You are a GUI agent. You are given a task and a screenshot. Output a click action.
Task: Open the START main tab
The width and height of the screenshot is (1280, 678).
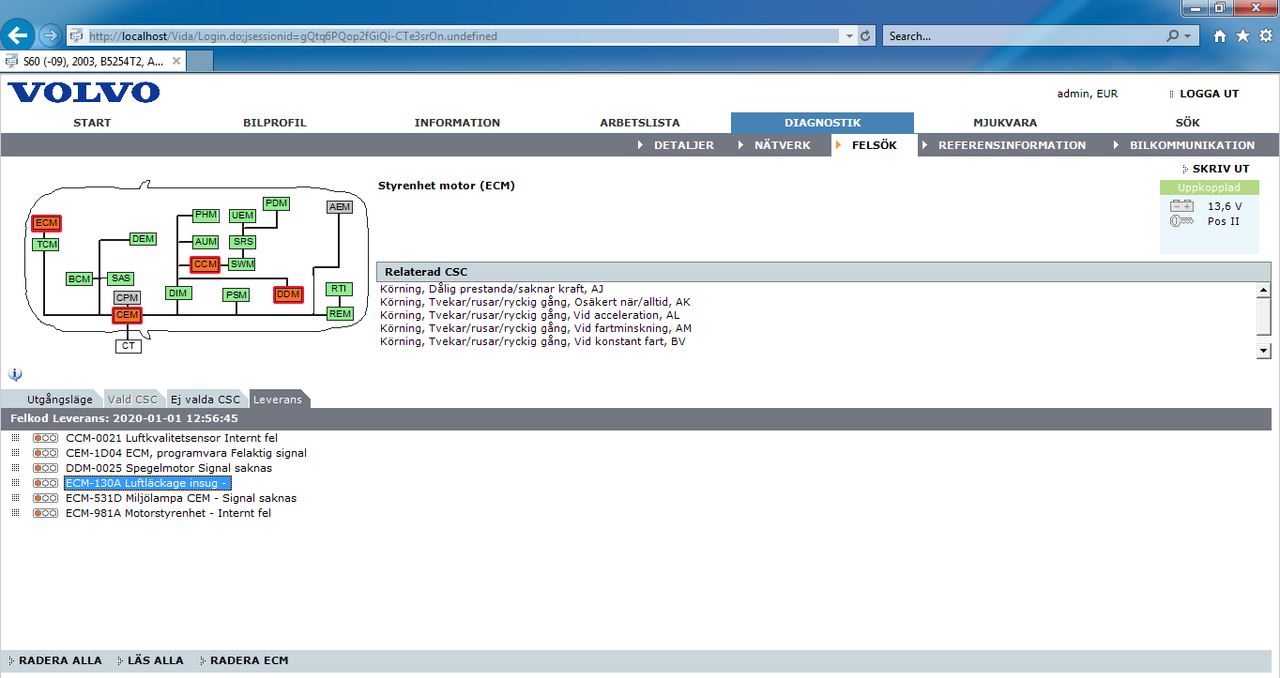[92, 123]
